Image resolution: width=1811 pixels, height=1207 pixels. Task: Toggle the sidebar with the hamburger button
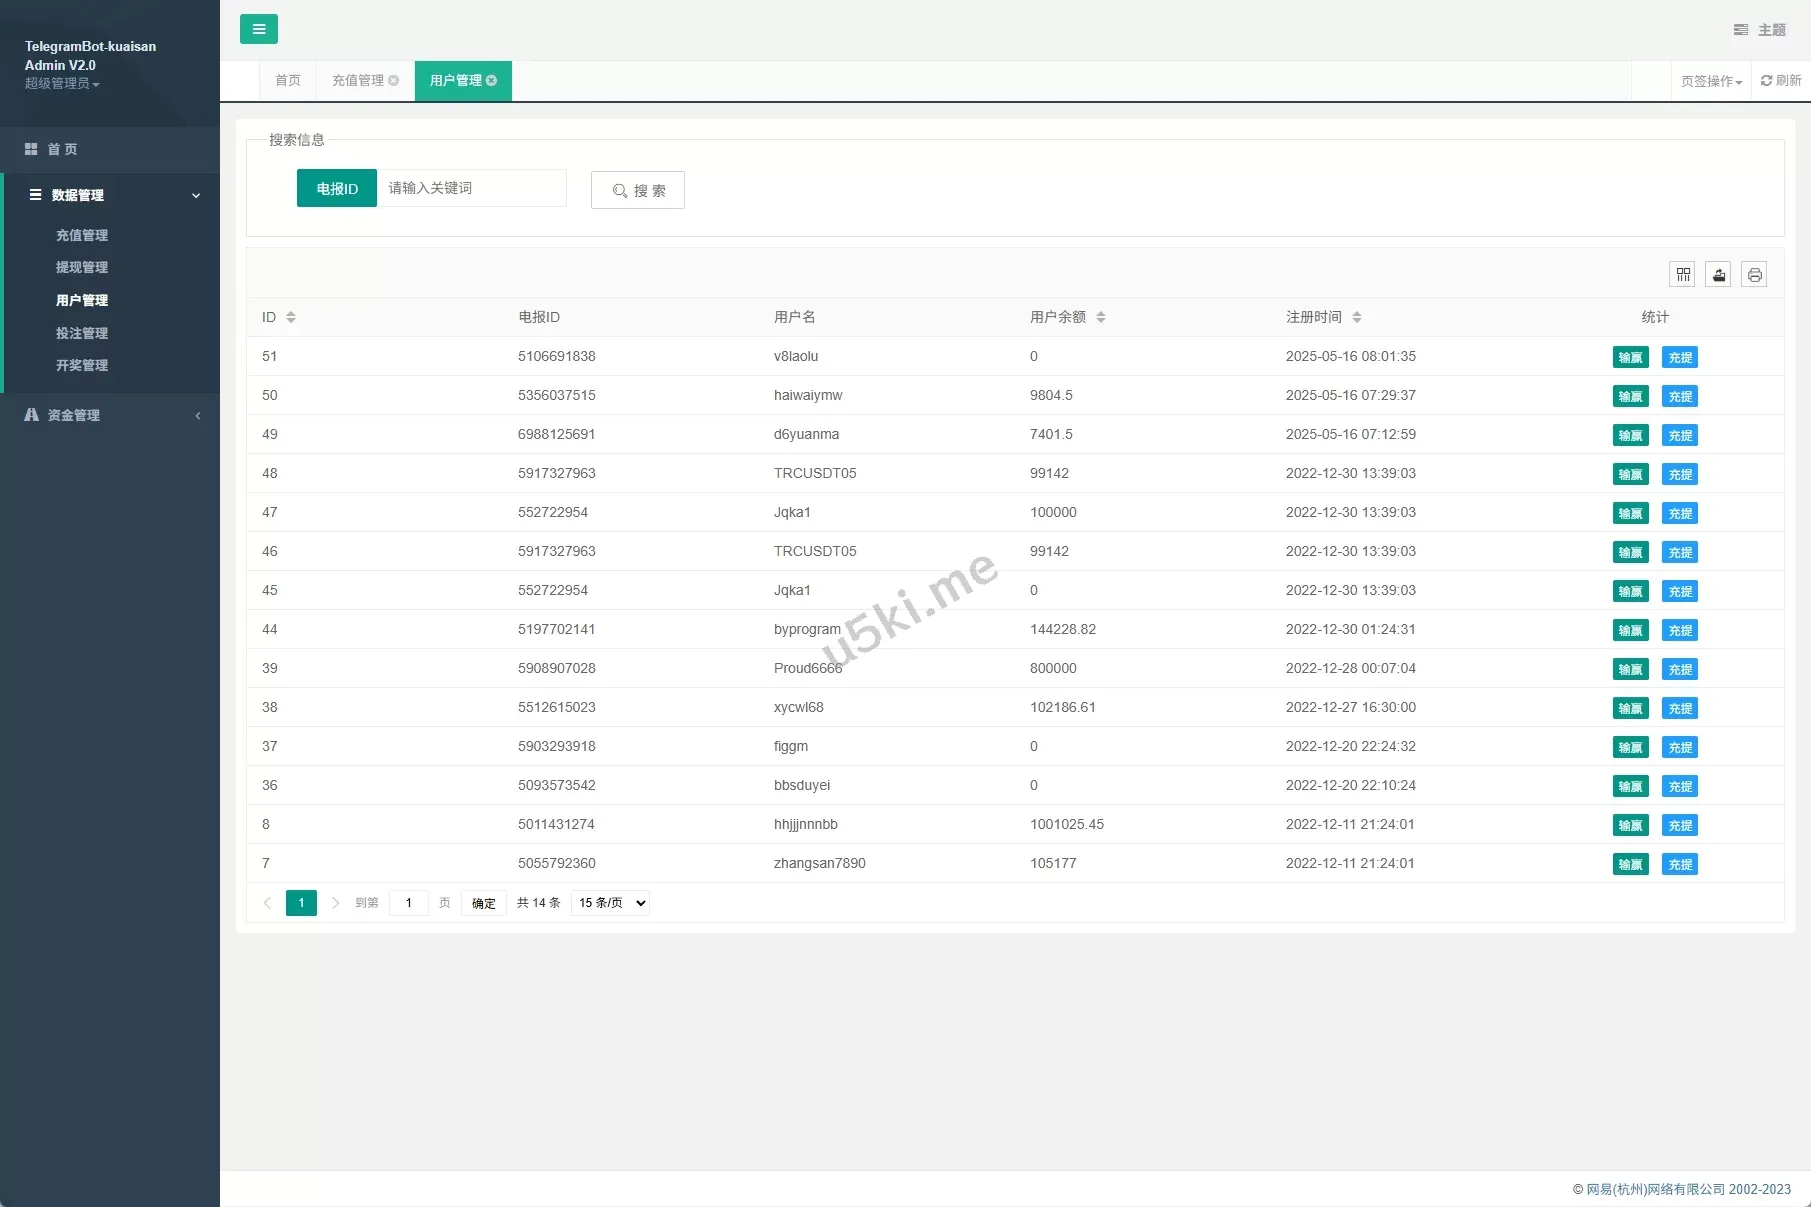tap(258, 29)
